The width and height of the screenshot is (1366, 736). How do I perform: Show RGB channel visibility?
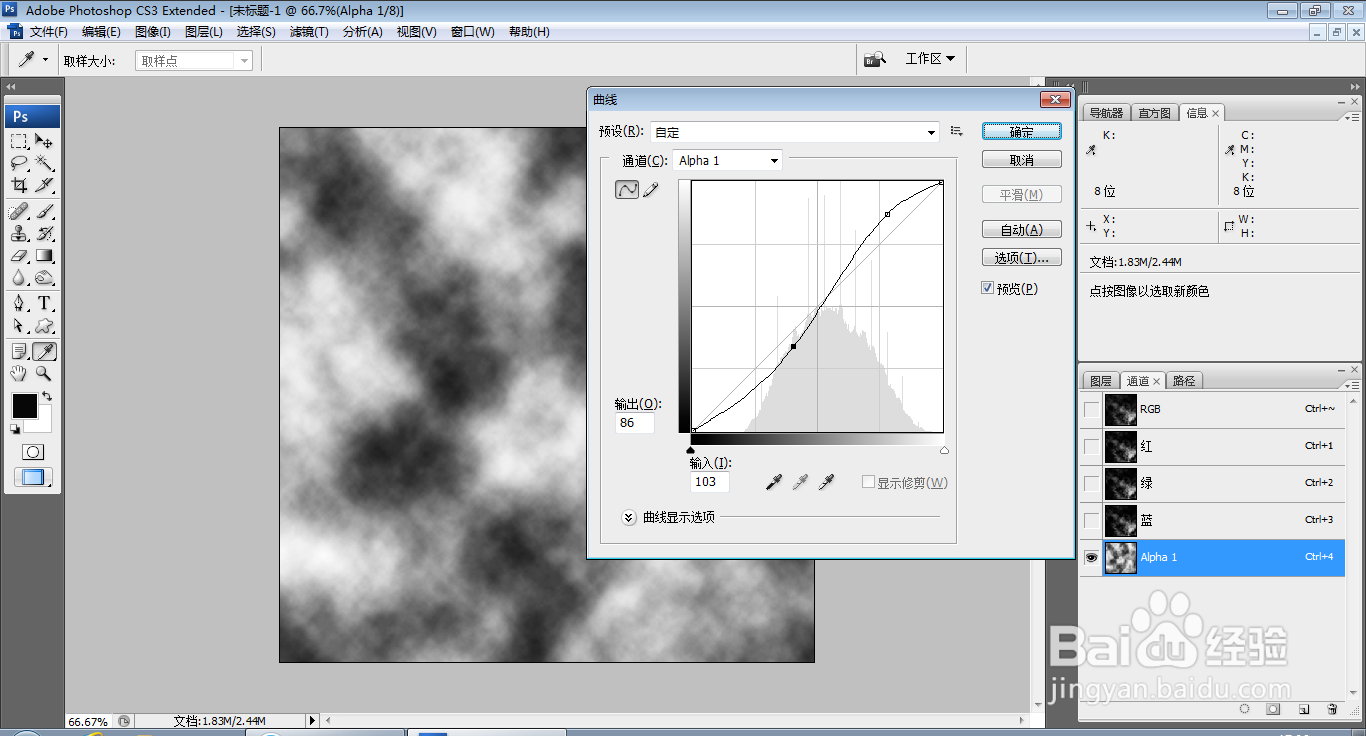(1091, 409)
